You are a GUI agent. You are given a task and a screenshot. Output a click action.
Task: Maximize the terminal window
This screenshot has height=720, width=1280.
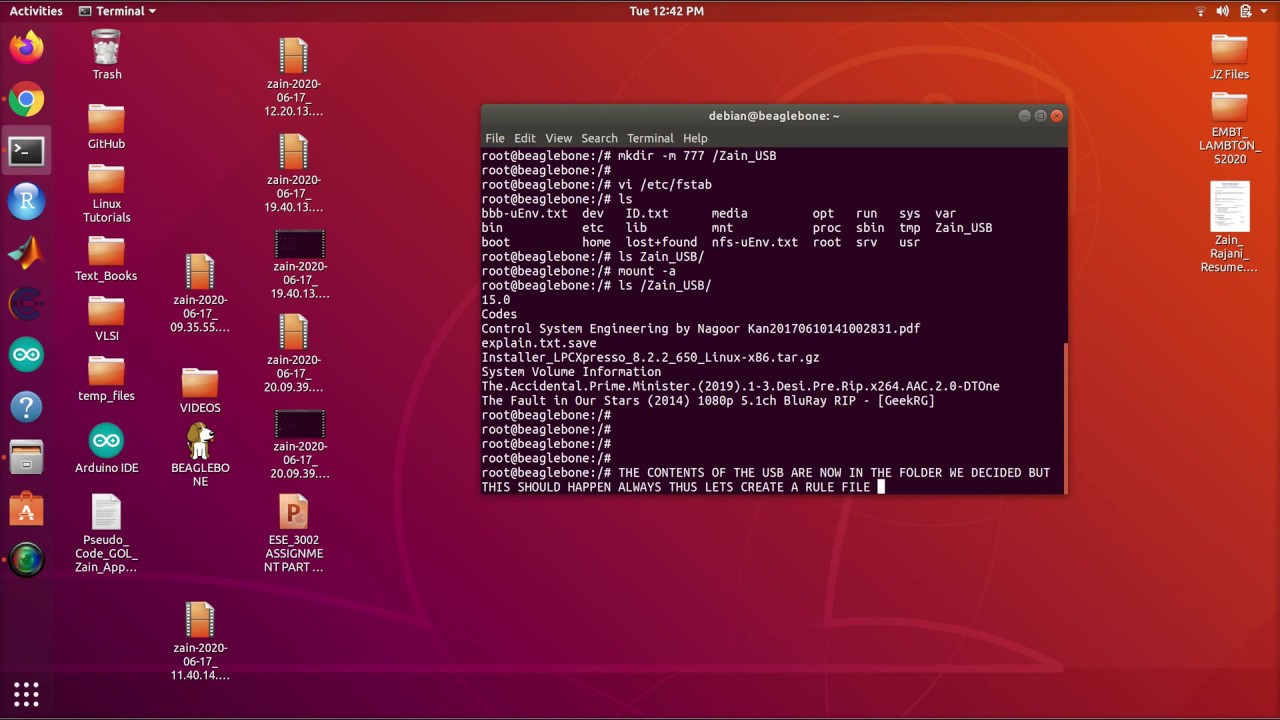pos(1040,116)
